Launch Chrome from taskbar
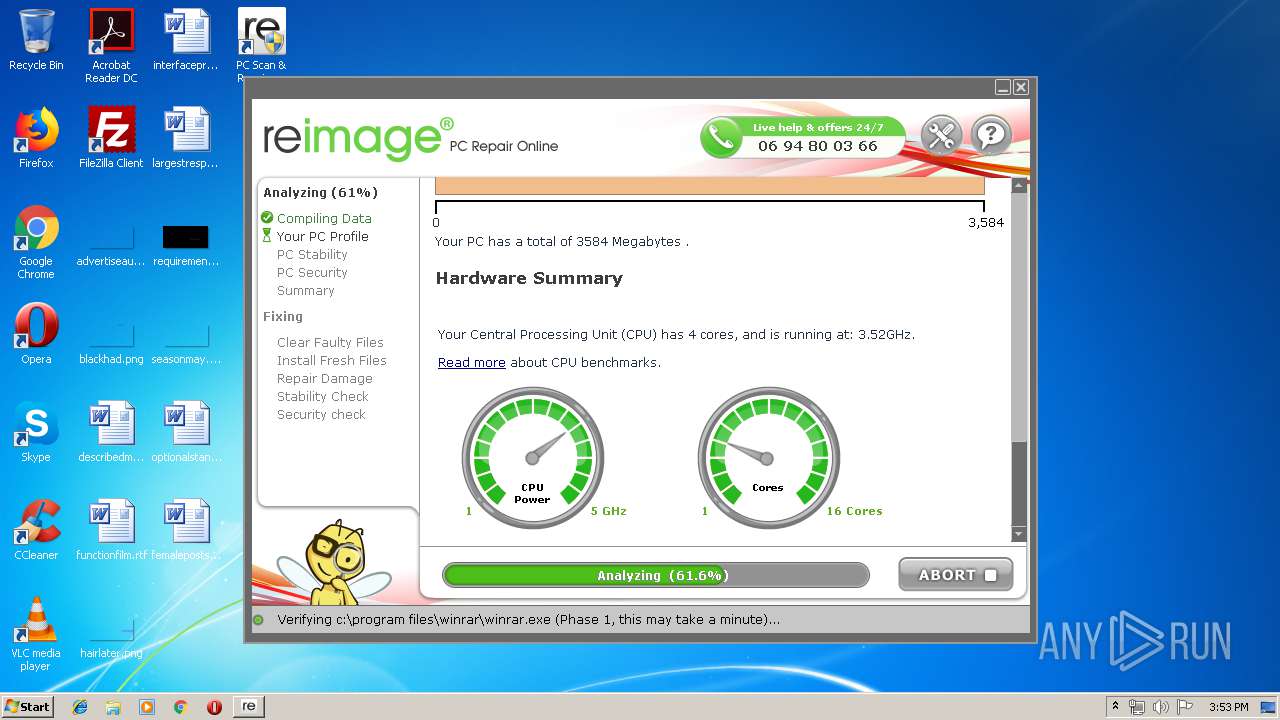 point(180,707)
